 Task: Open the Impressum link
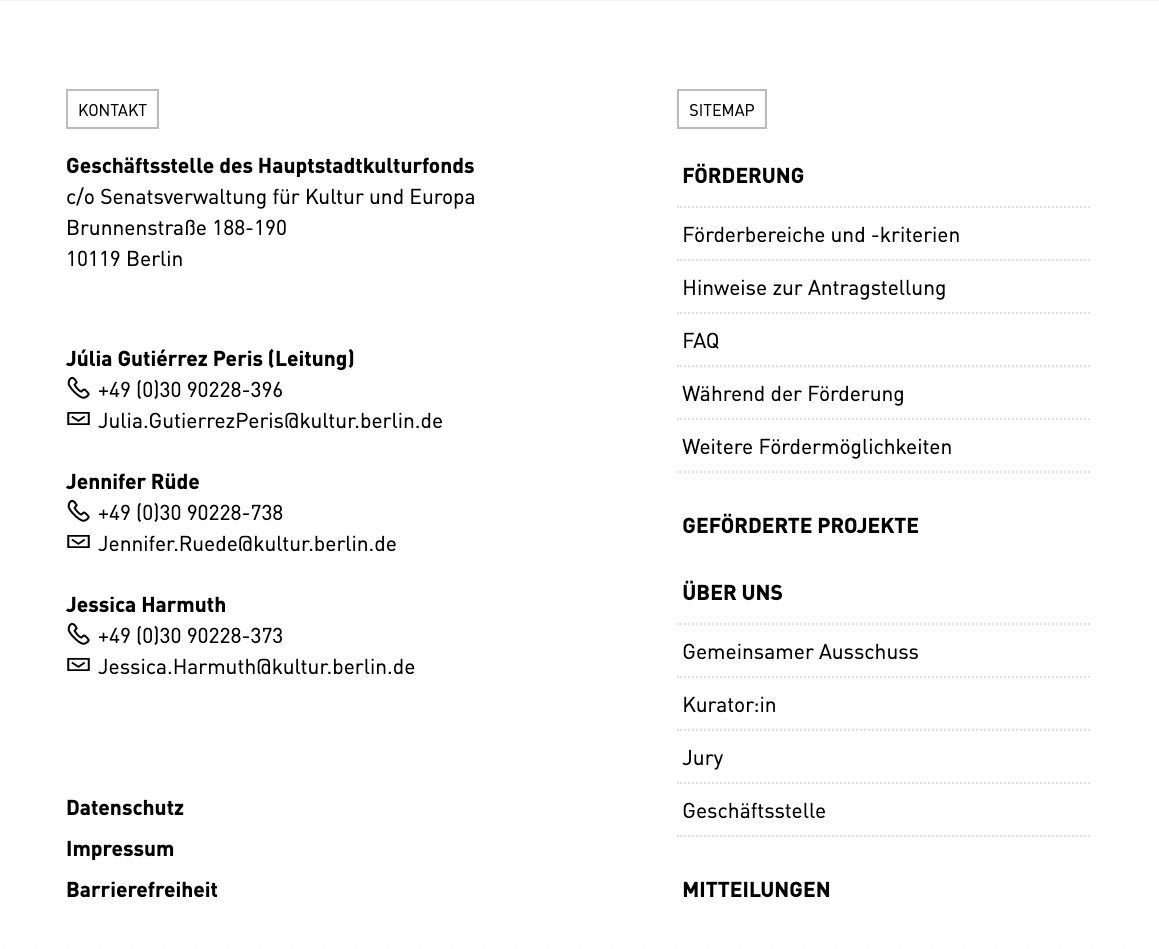(120, 849)
